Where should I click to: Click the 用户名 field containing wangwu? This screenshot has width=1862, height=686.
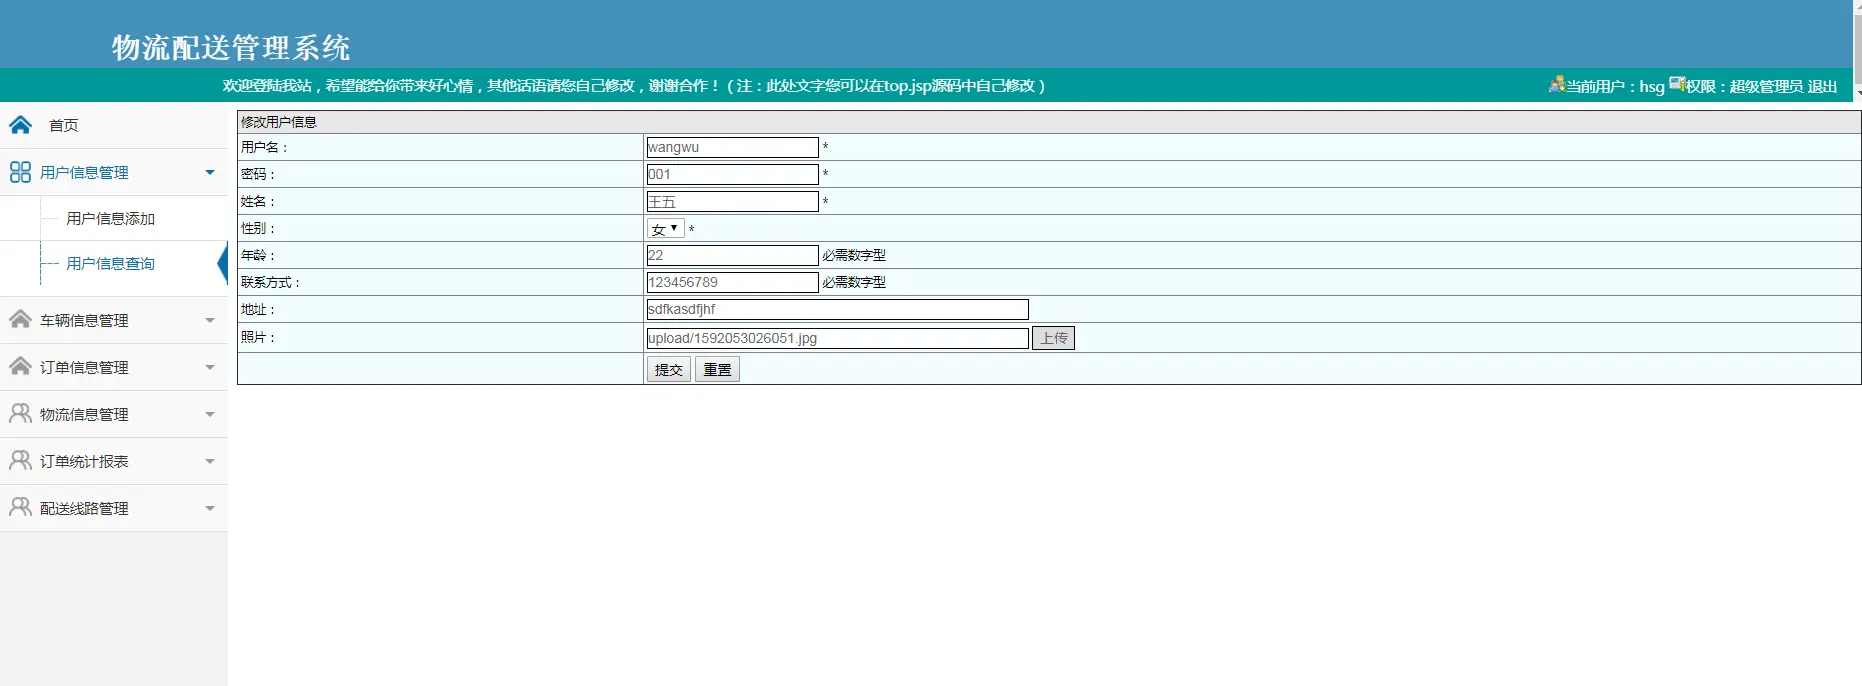point(732,147)
